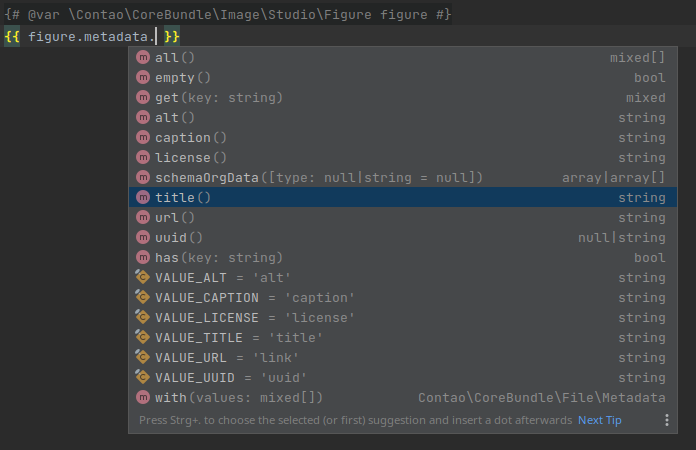This screenshot has height=450, width=696.
Task: Click the constant icon beside VALUE_LICENSE
Action: click(142, 317)
